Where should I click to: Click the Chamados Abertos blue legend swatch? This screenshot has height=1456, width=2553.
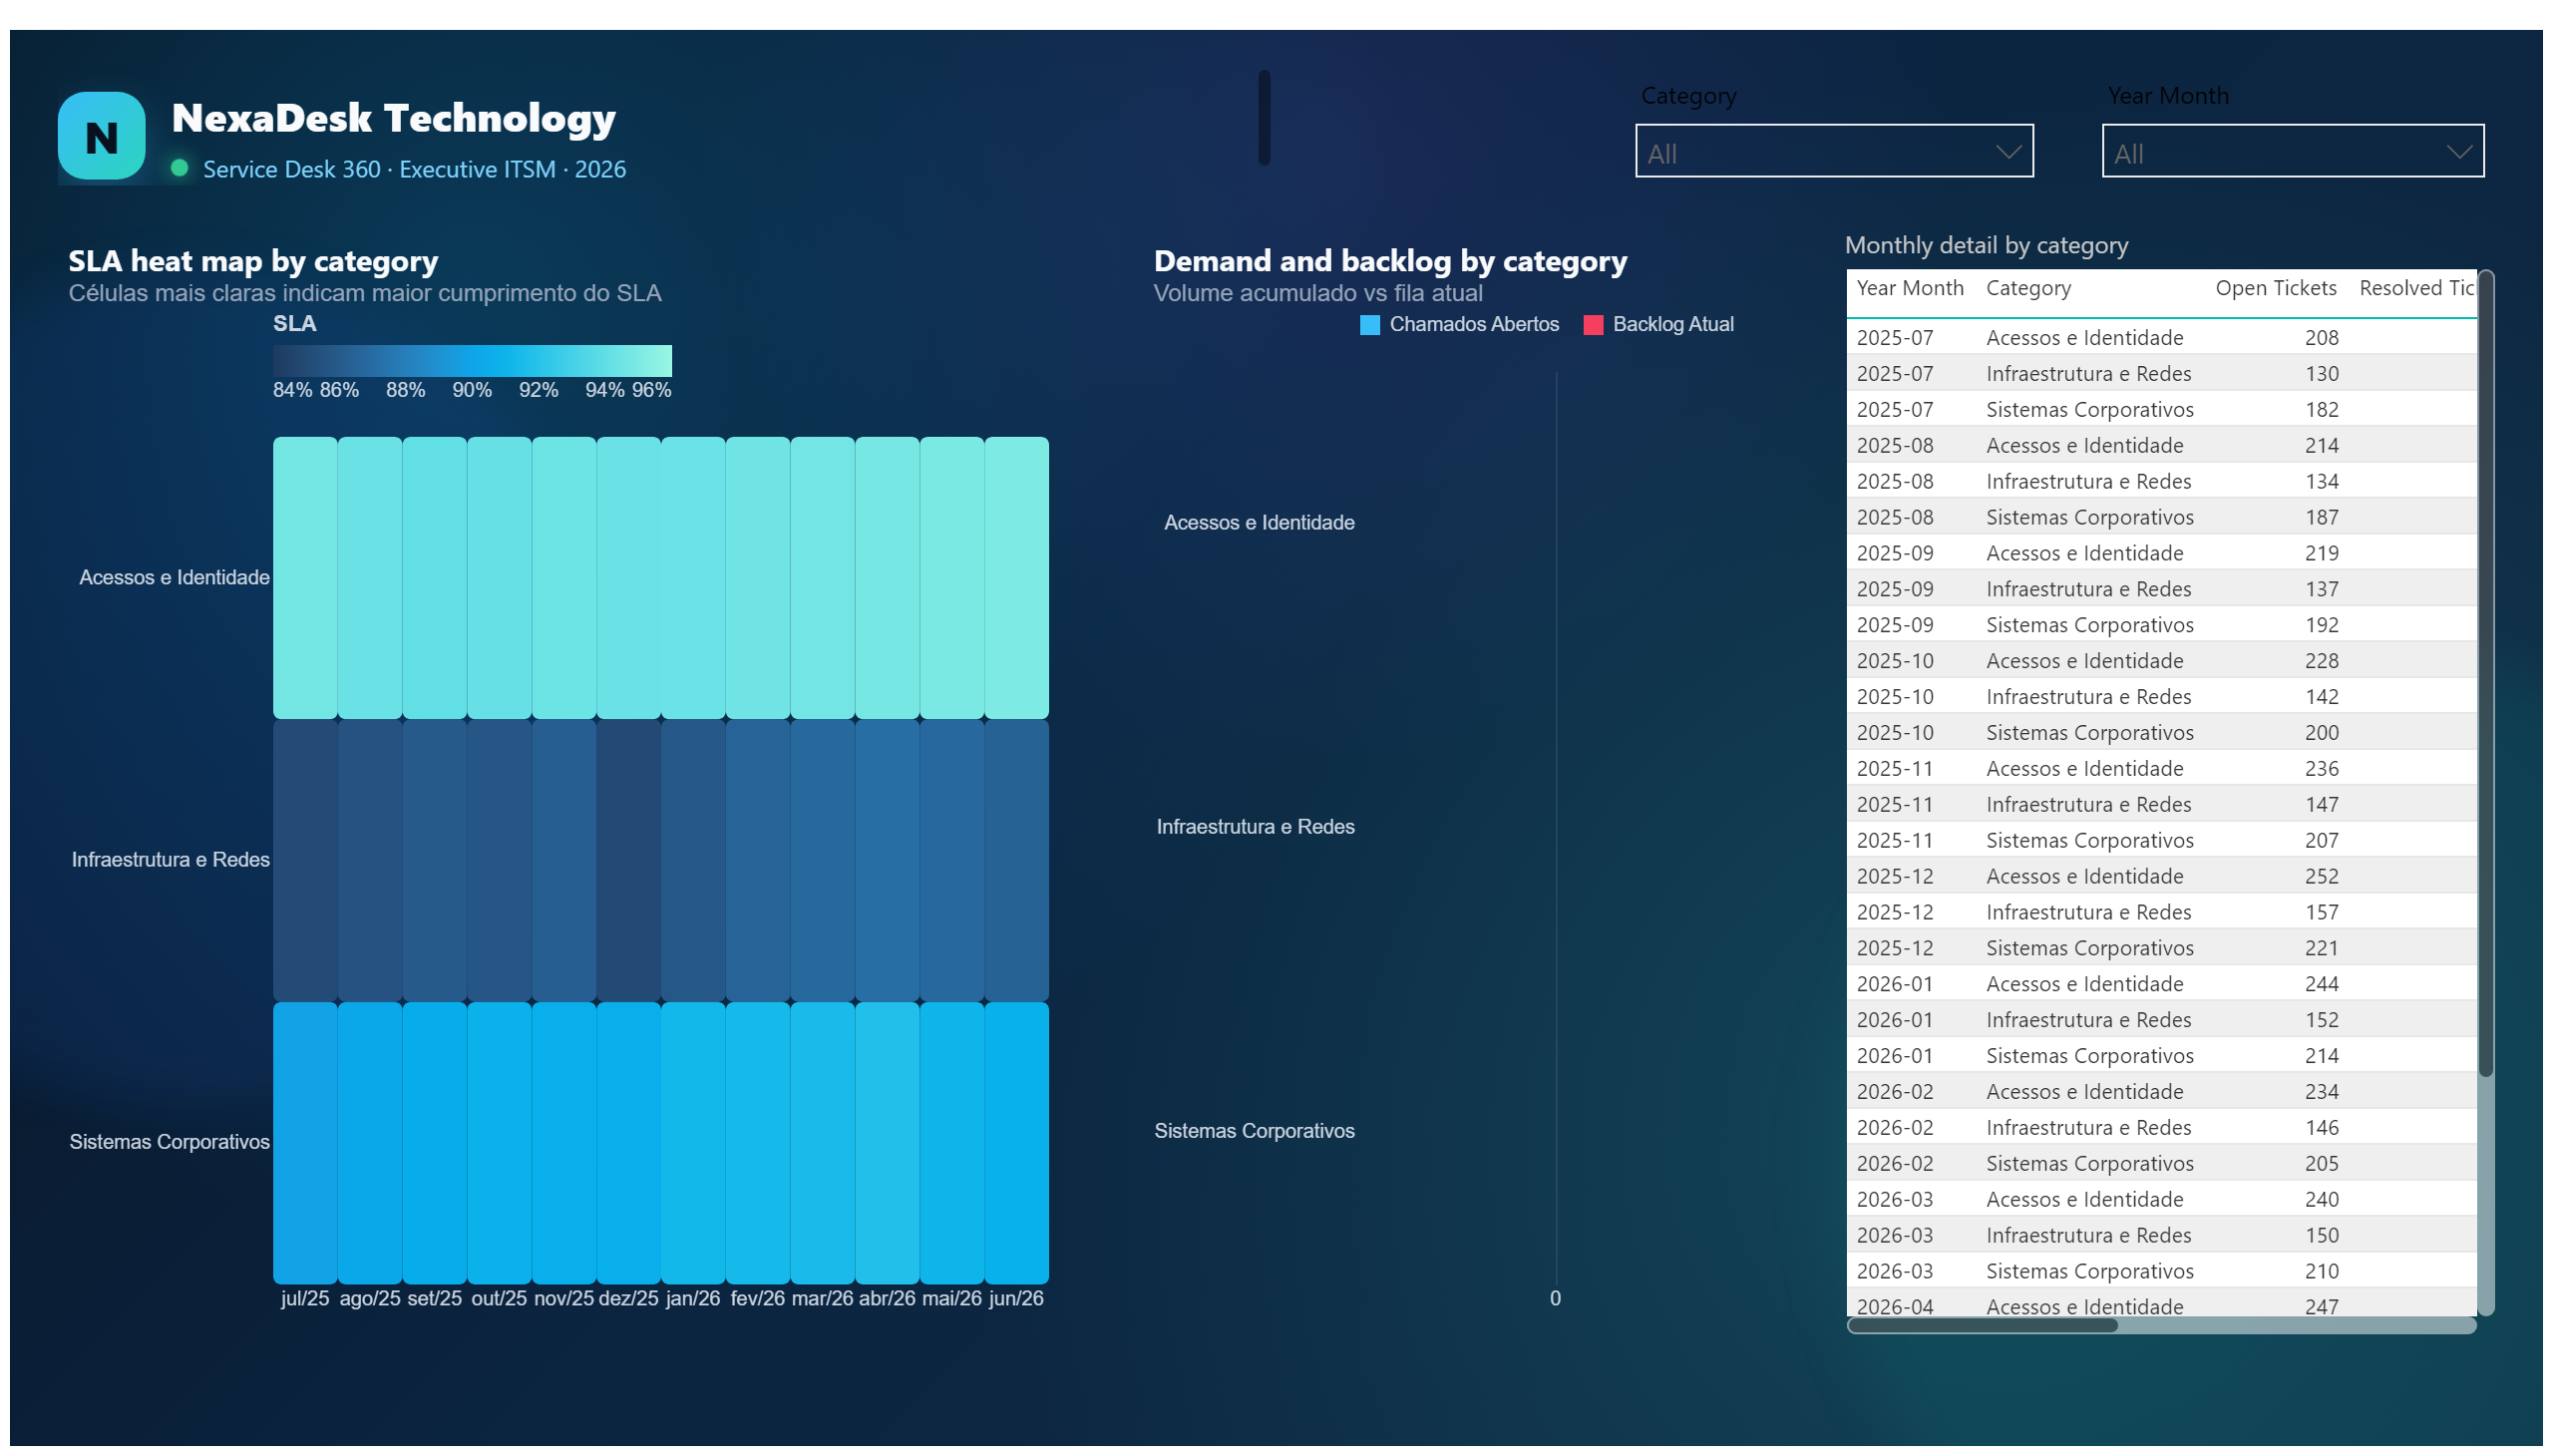pyautogui.click(x=1369, y=325)
